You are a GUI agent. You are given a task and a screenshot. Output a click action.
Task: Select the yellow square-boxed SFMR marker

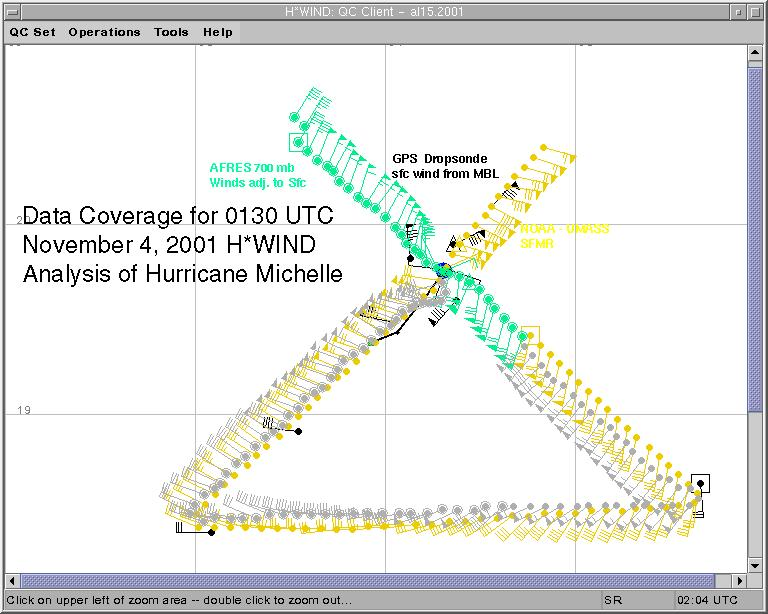(x=531, y=335)
